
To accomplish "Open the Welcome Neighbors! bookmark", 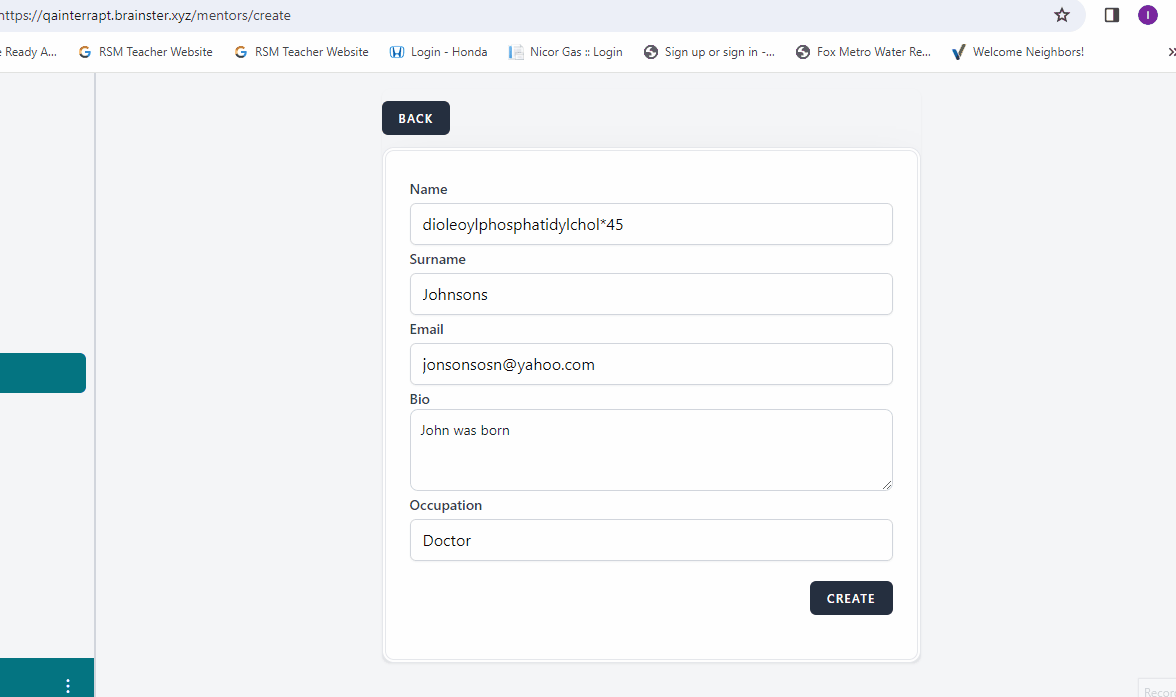I will [x=1017, y=52].
